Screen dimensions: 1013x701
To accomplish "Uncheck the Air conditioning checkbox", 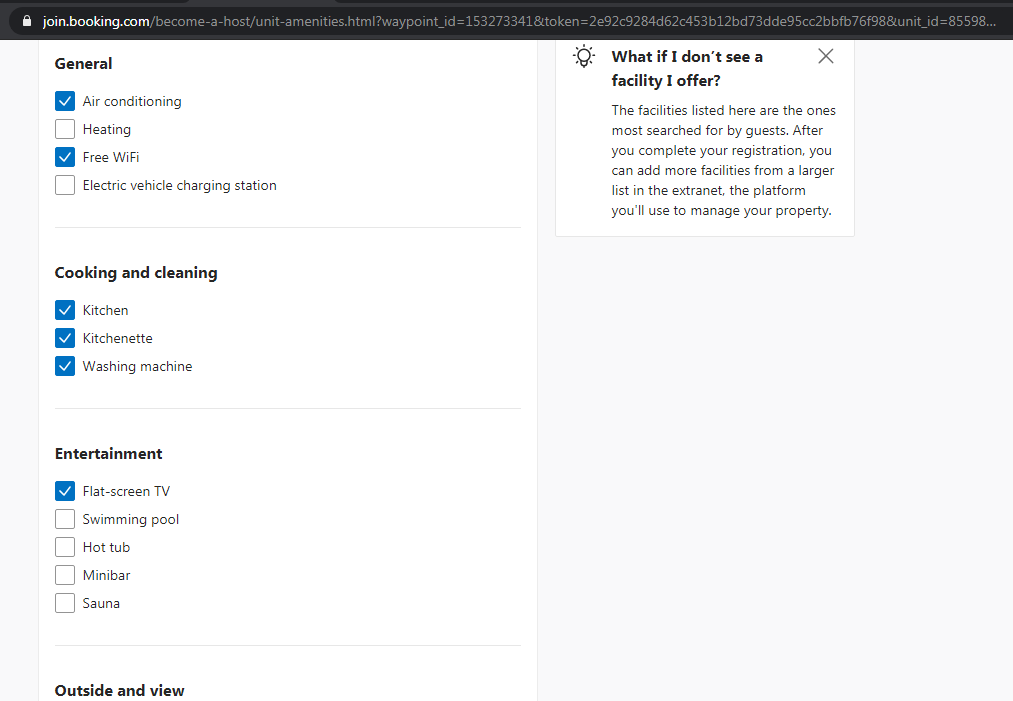I will (x=65, y=101).
